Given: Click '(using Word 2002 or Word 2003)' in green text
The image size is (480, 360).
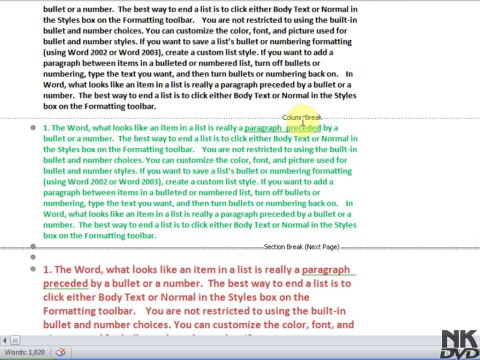Looking at the screenshot, I should click(x=103, y=182).
